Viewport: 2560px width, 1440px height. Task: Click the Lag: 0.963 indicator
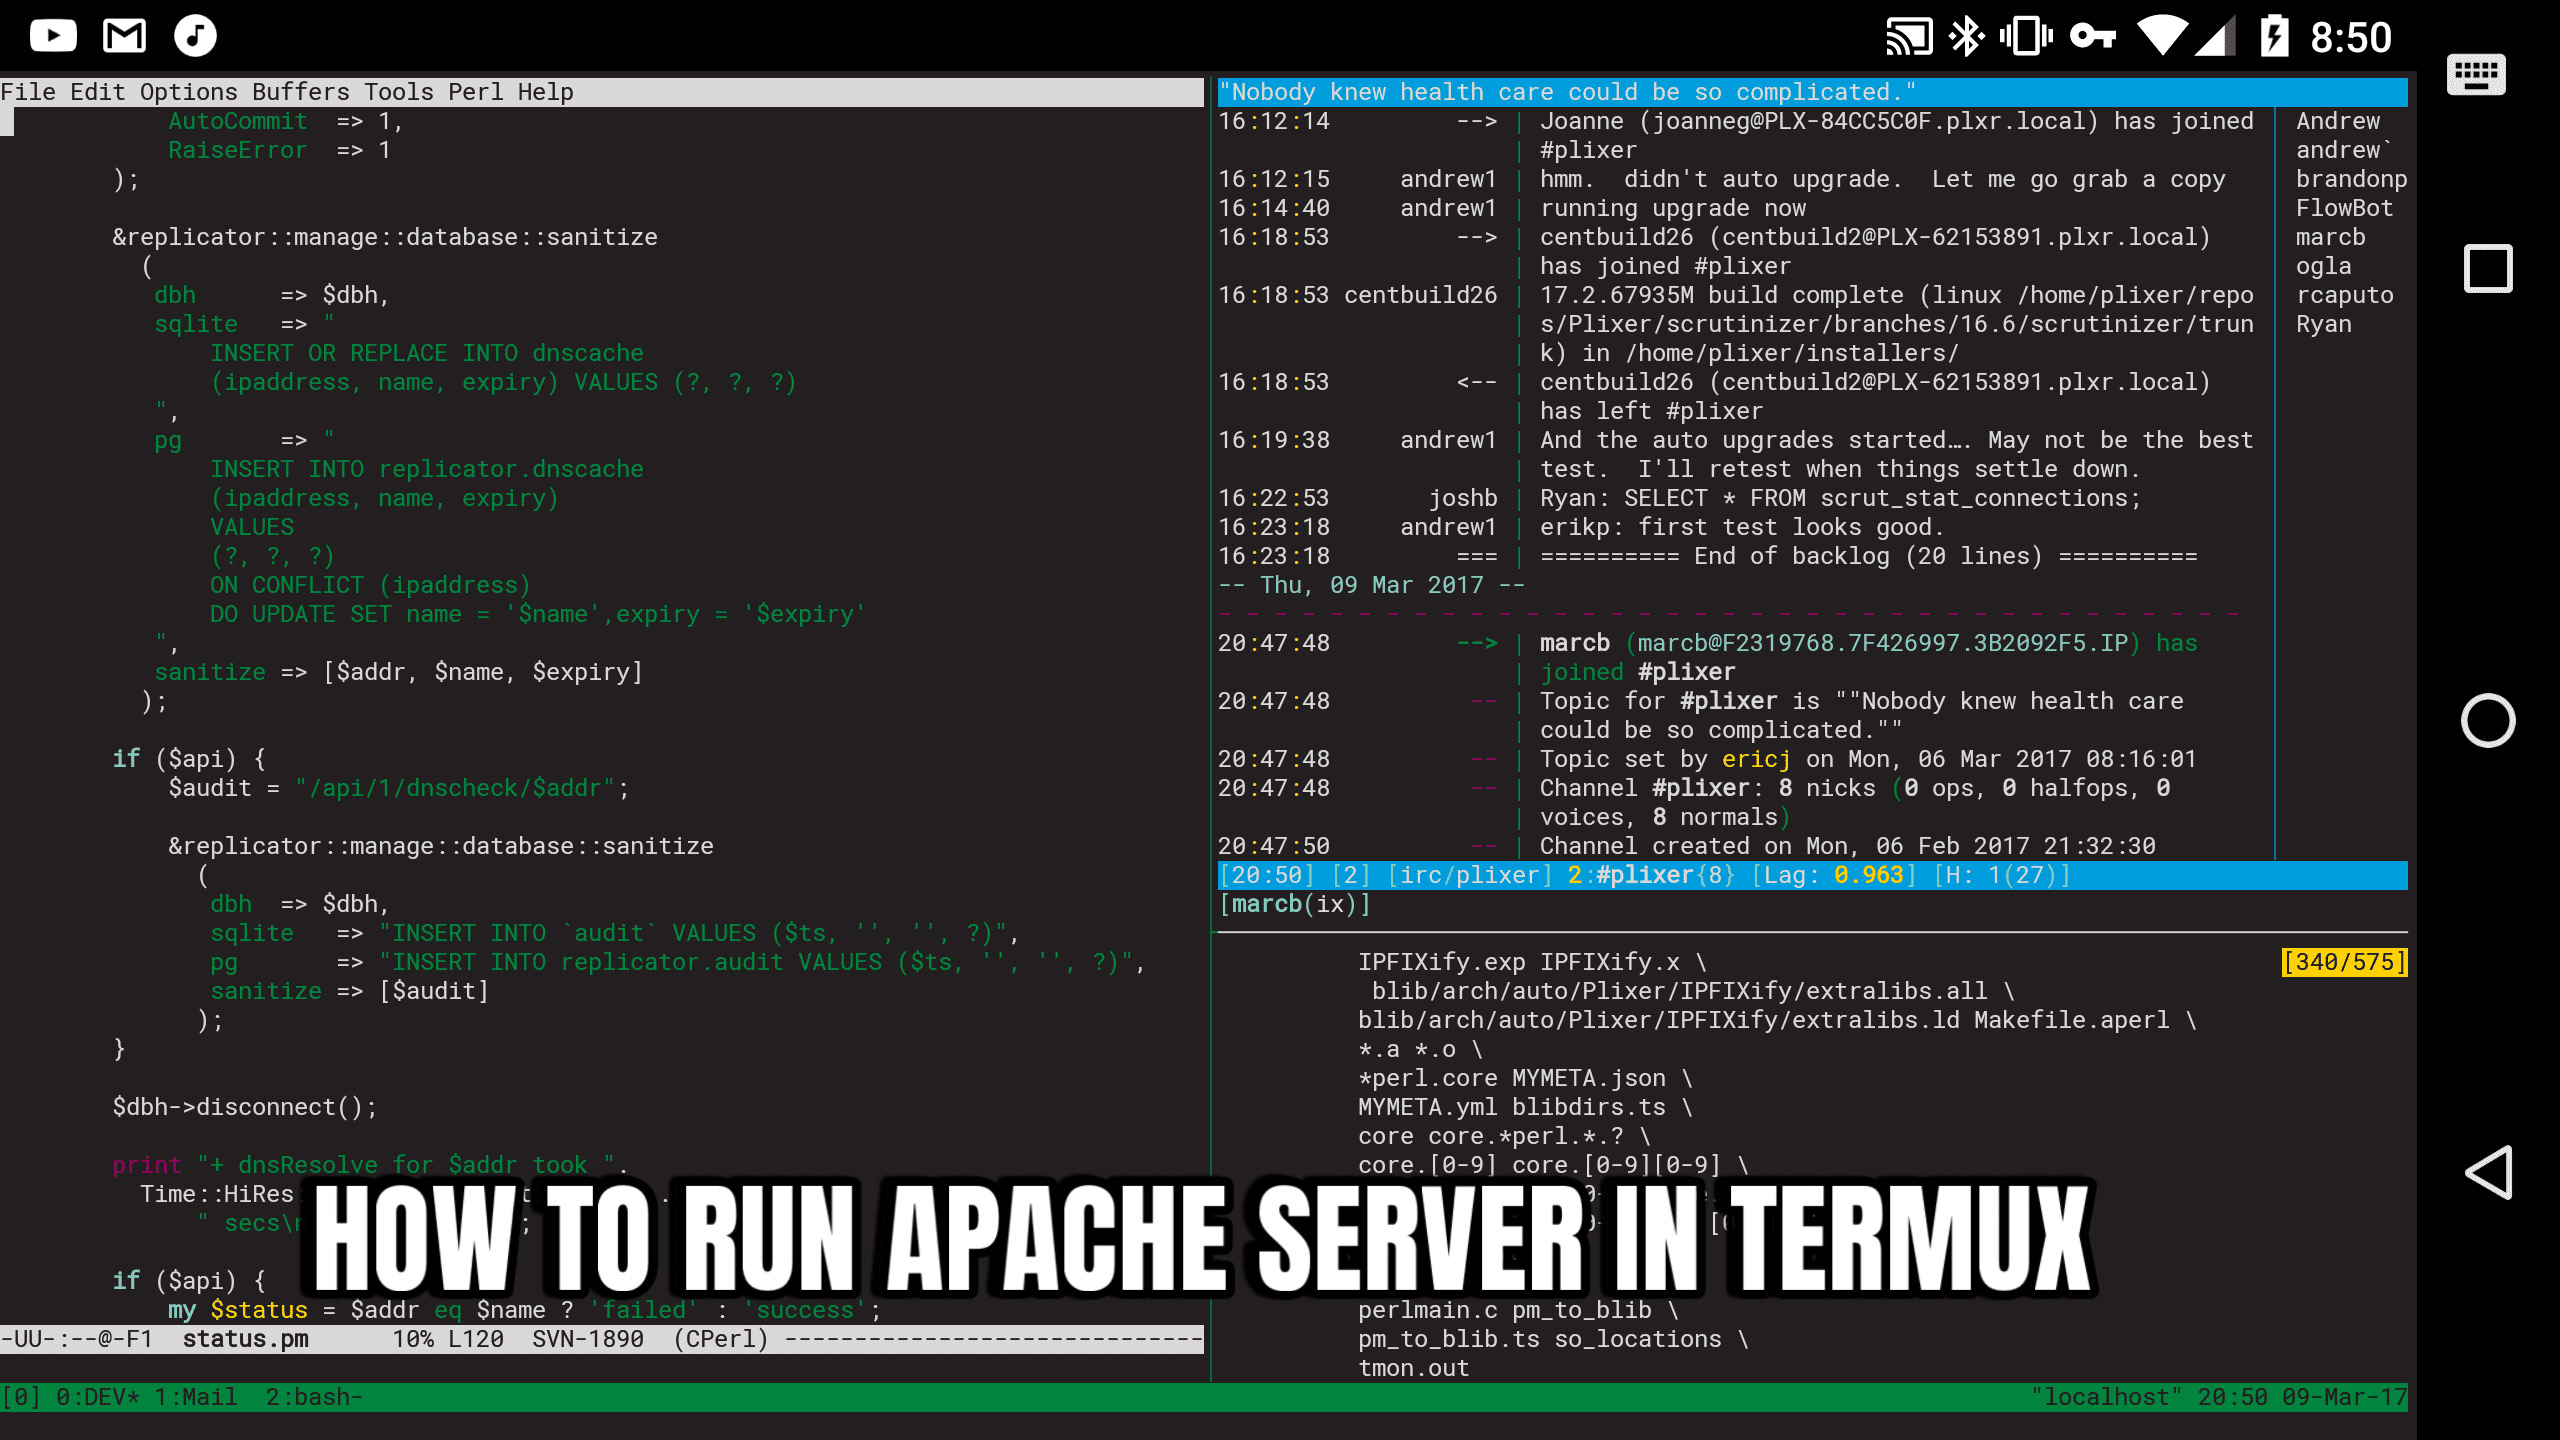[1834, 875]
